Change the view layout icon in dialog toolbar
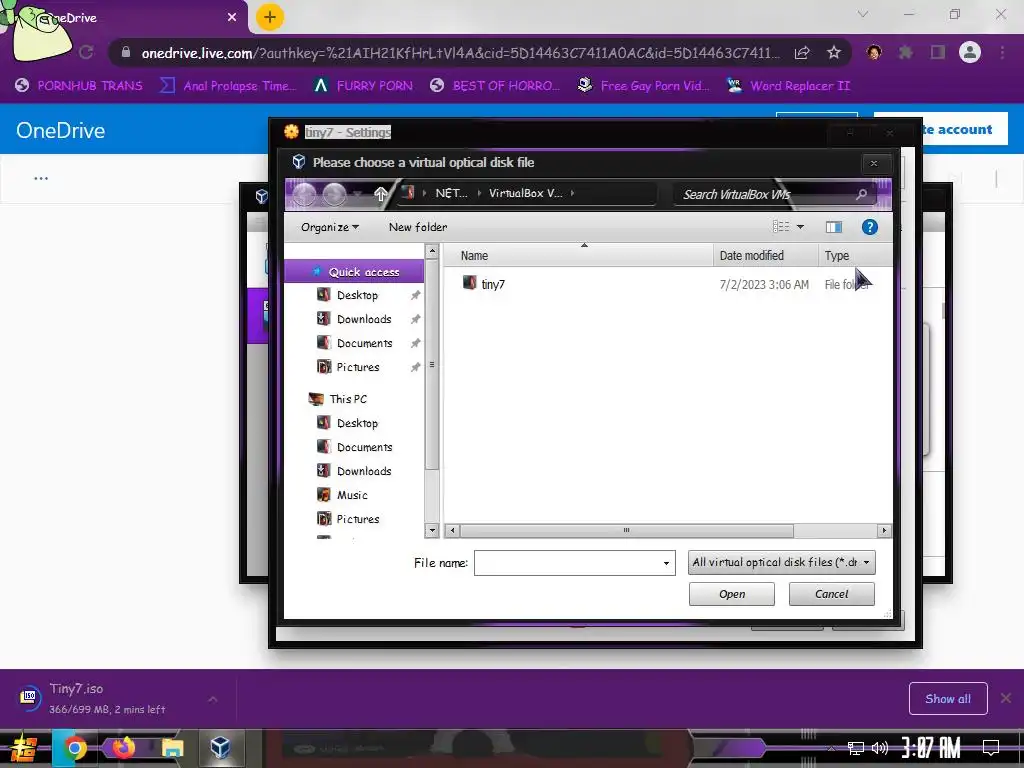Screen dimensions: 1024x768 click(781, 227)
